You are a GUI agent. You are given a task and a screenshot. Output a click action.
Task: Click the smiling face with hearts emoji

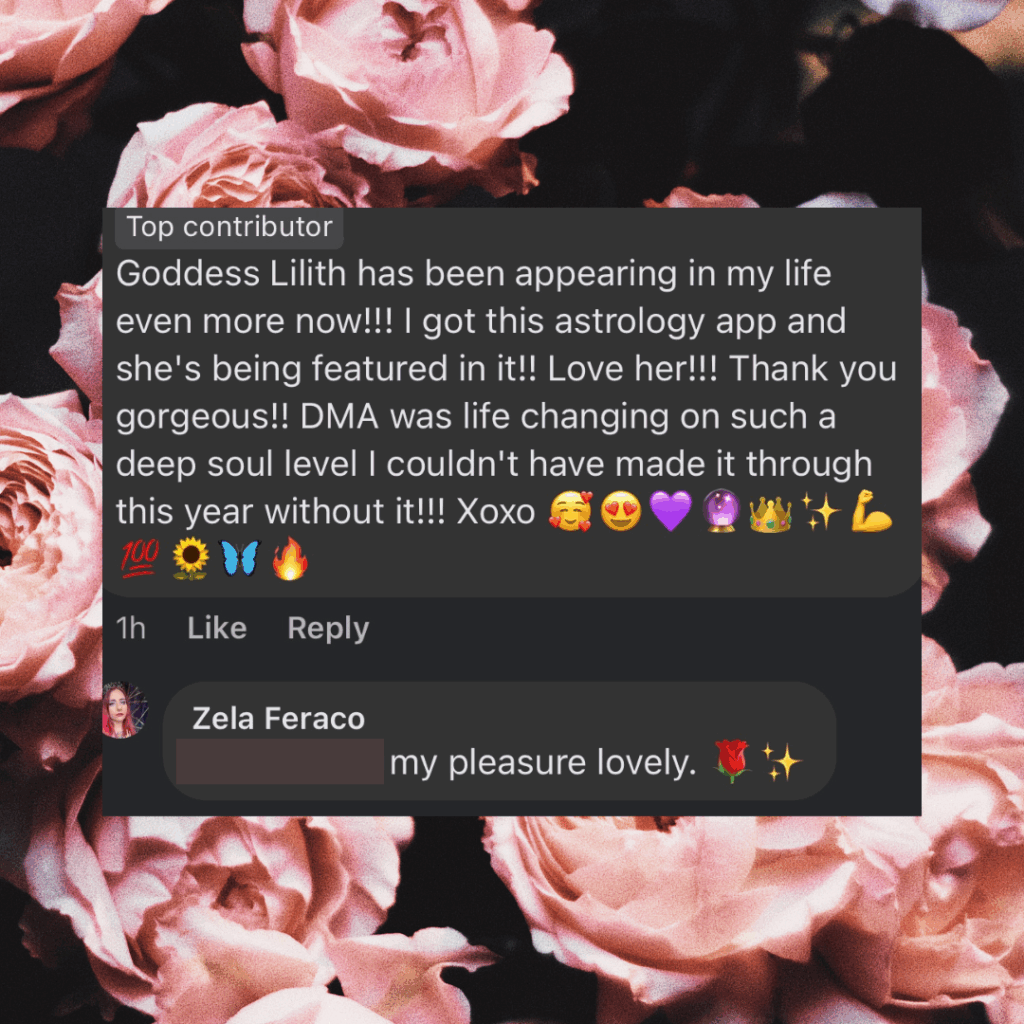coord(570,511)
